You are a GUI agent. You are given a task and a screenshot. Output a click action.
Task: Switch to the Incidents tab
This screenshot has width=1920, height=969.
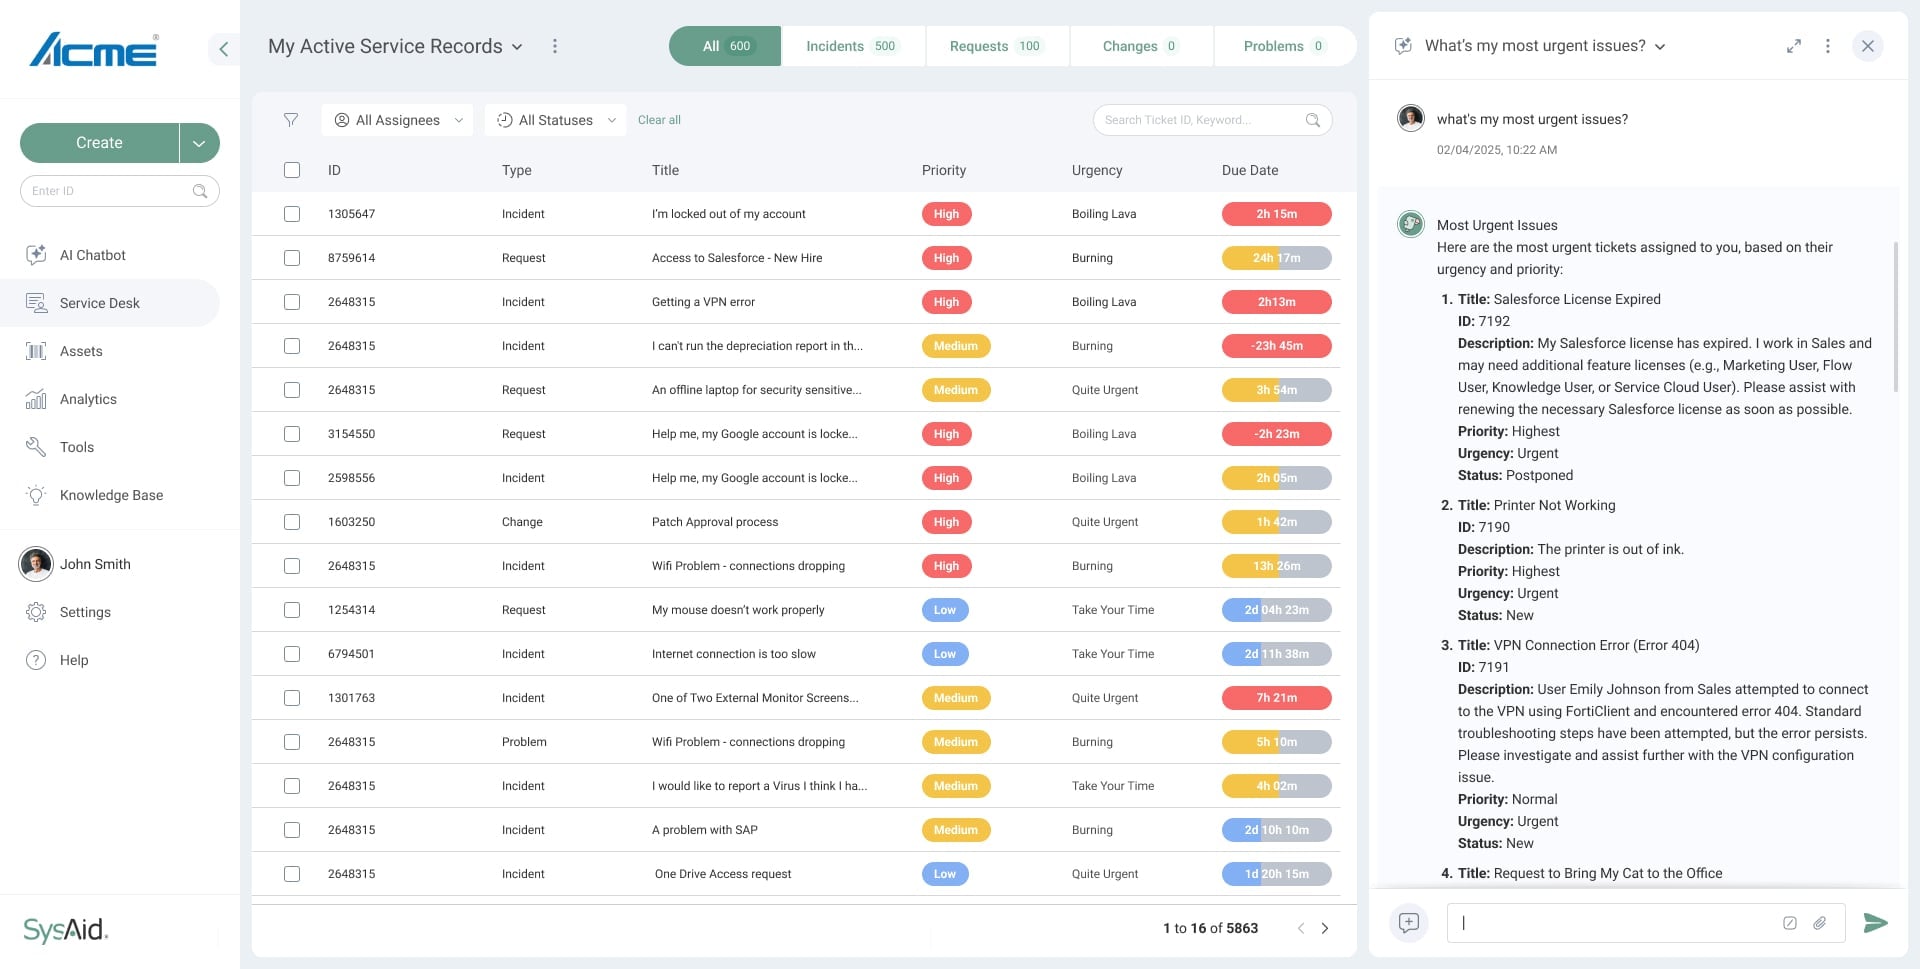(852, 46)
